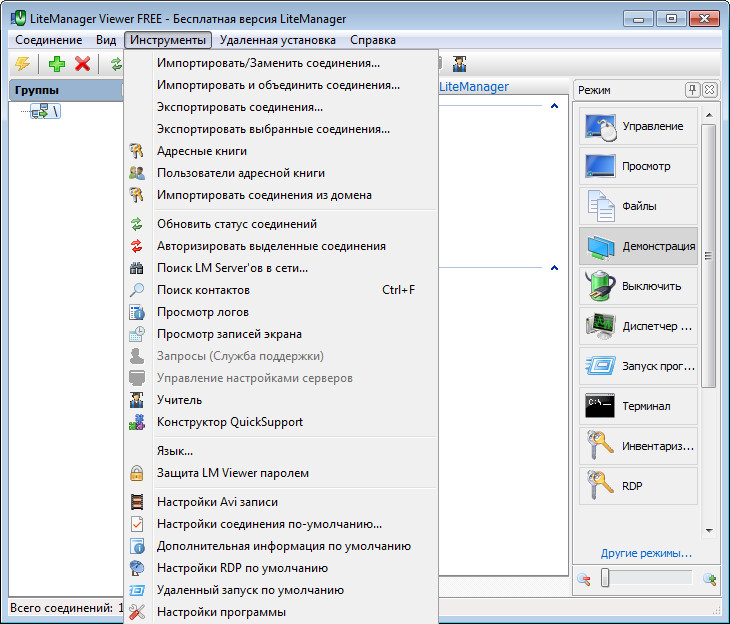Image resolution: width=730 pixels, height=624 pixels.
Task: Open the Вид menu
Action: tap(106, 40)
